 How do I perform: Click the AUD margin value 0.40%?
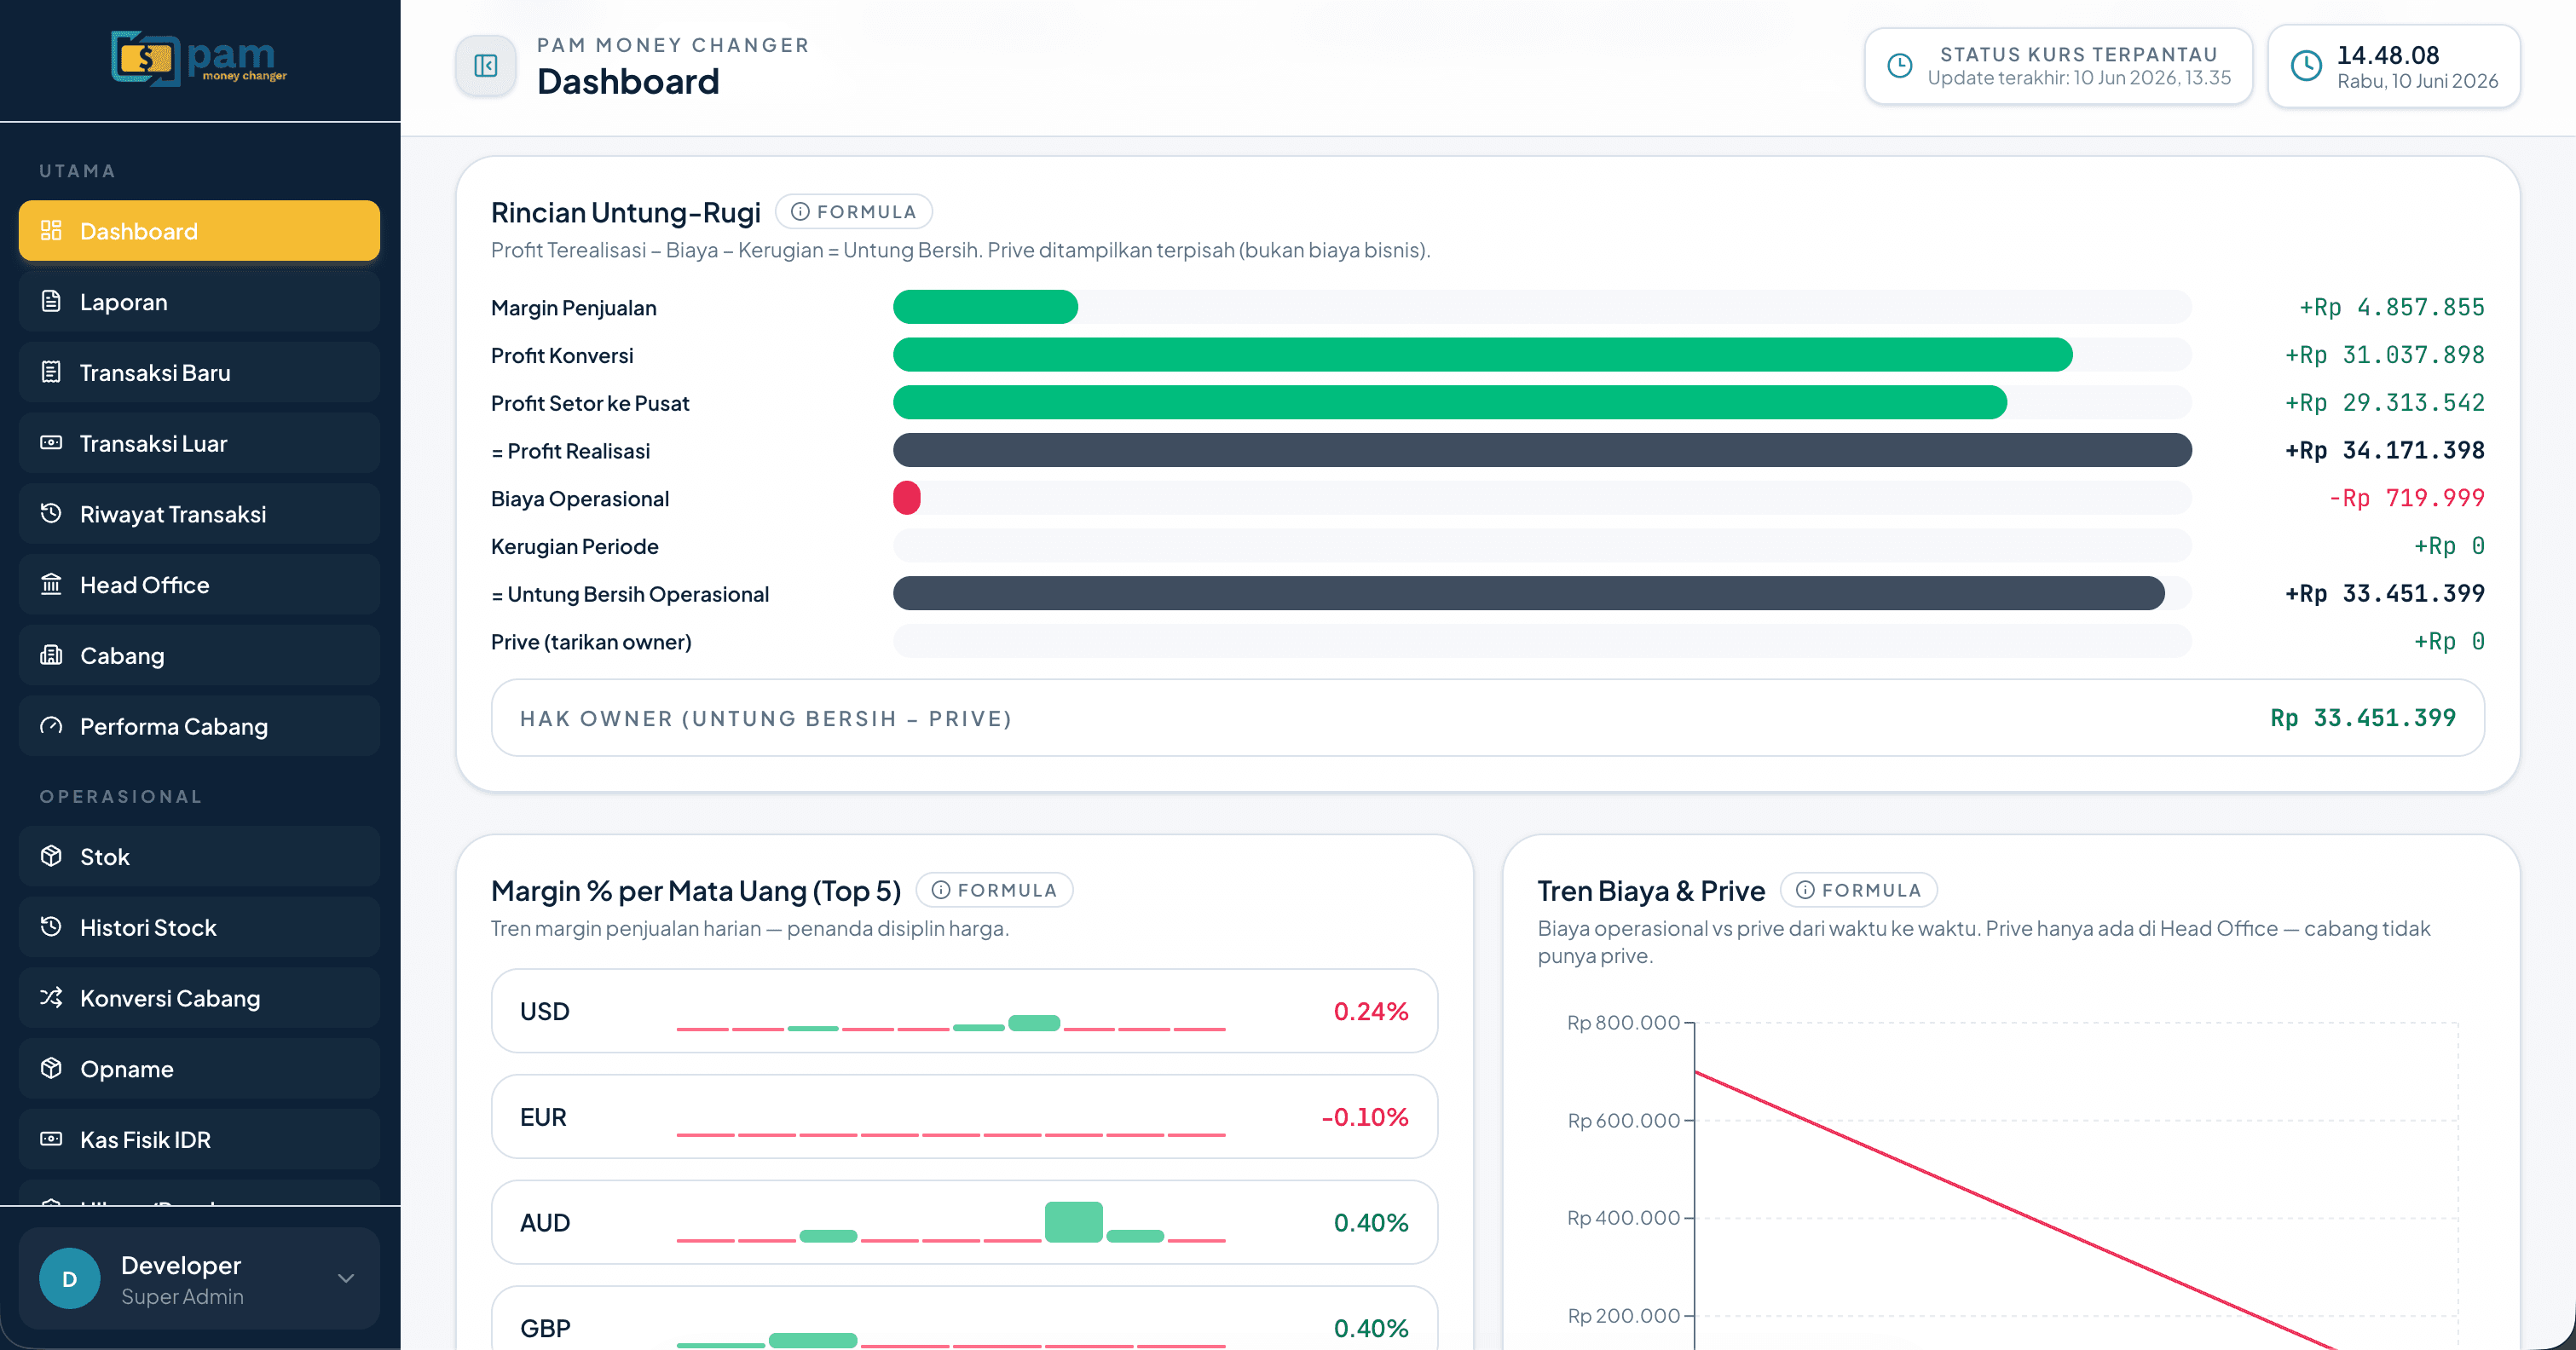pos(1371,1222)
